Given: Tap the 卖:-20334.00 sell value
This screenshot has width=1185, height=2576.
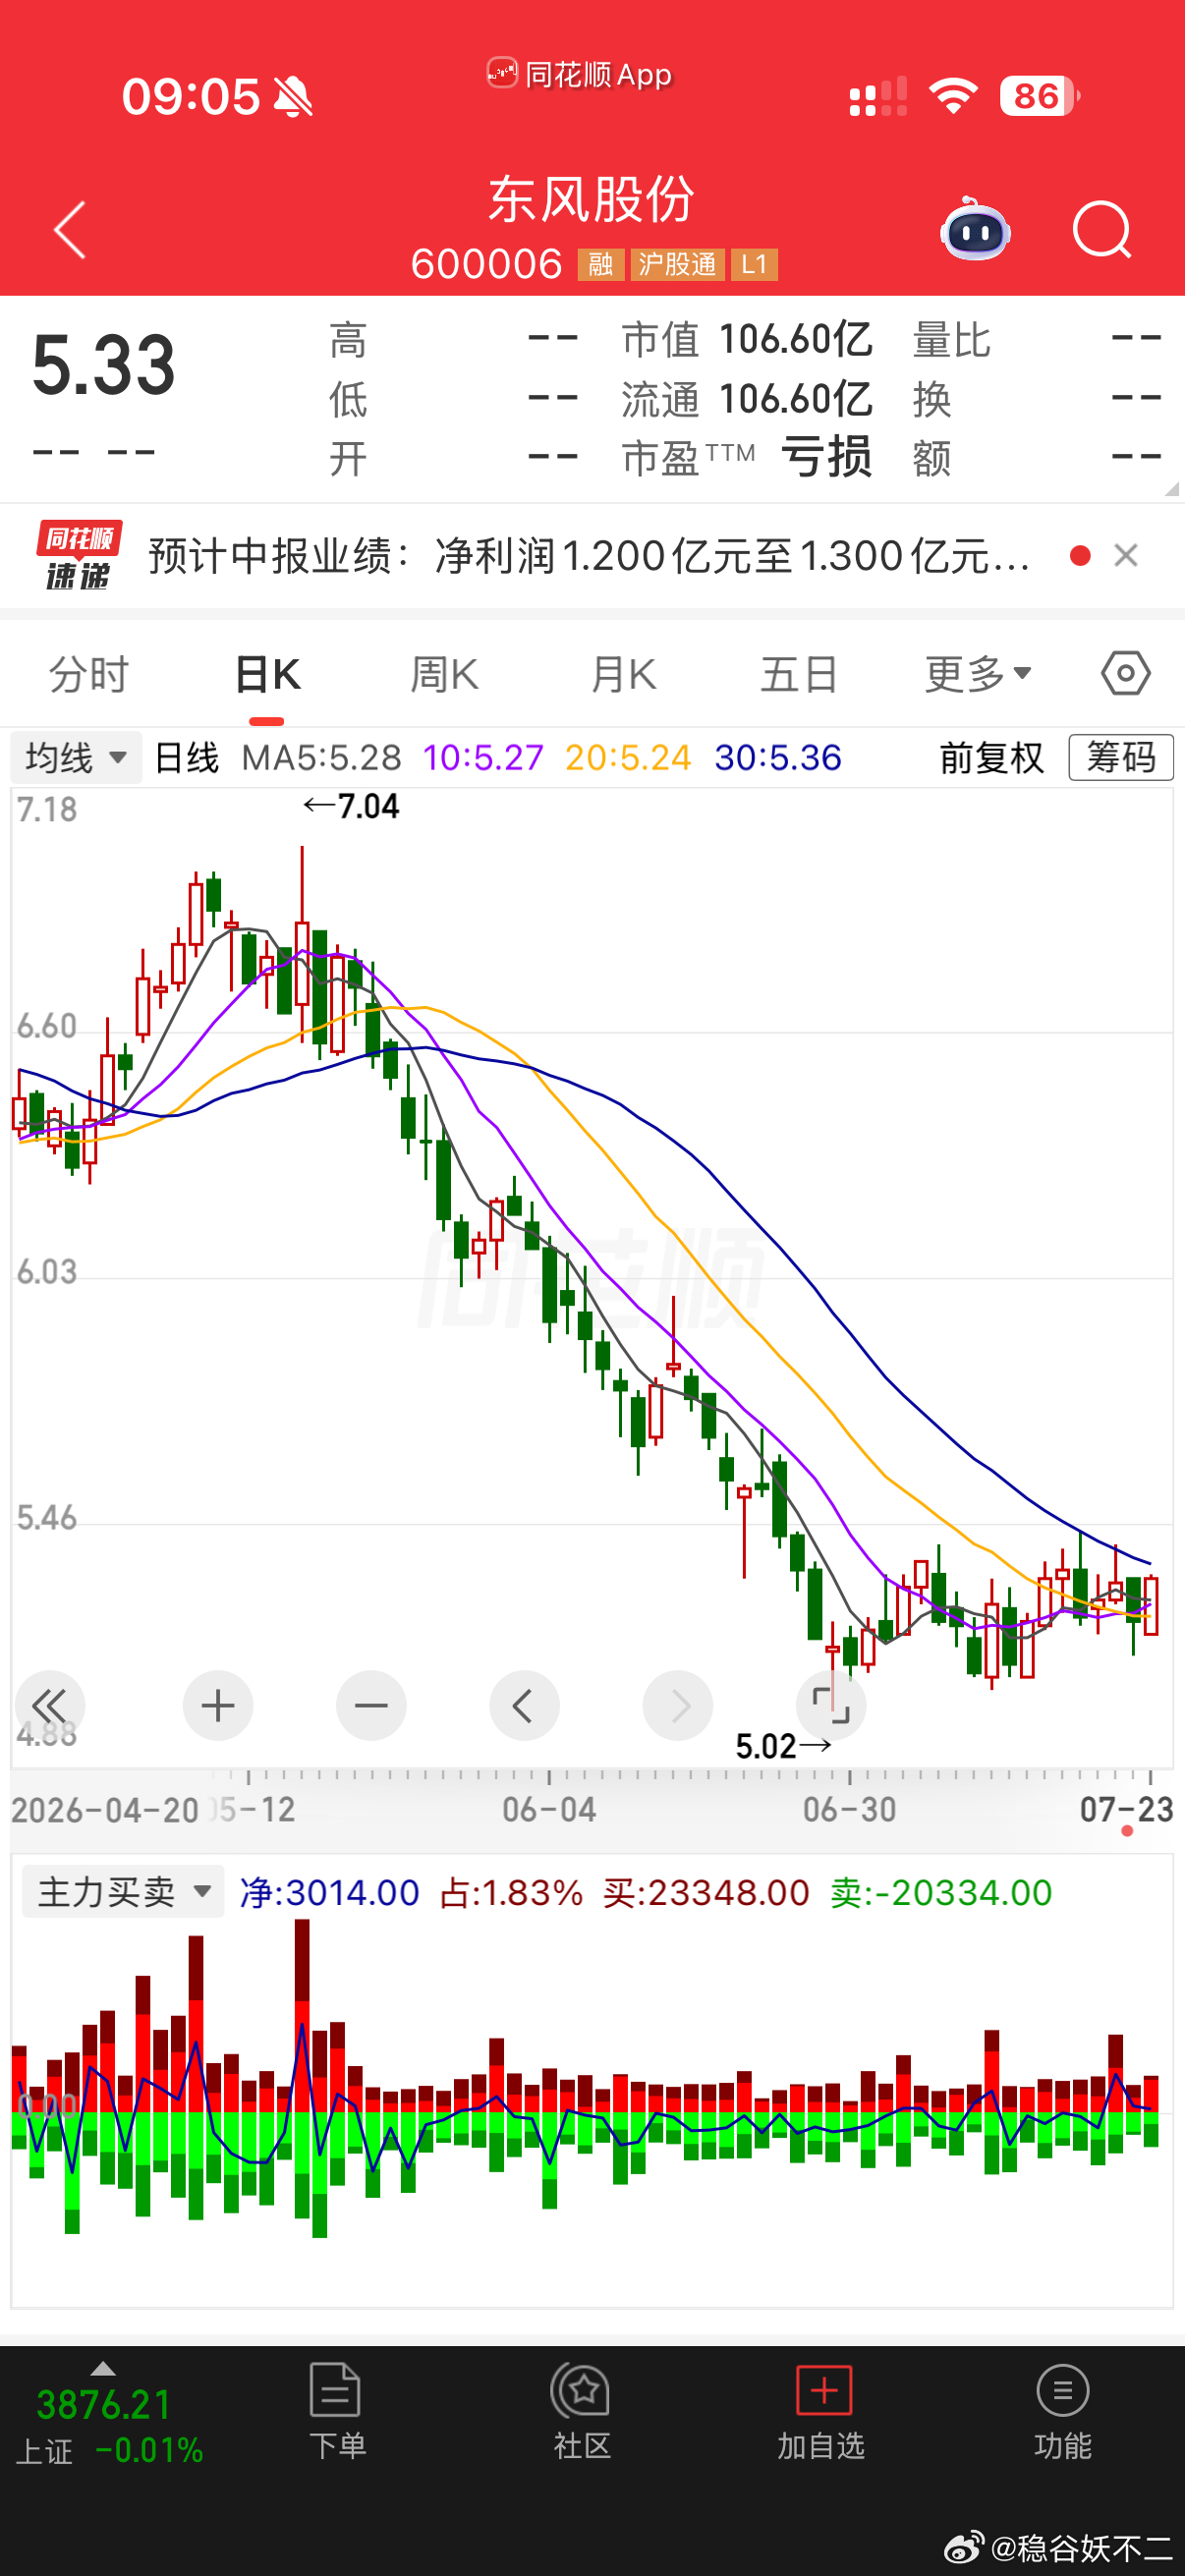Looking at the screenshot, I should pos(941,1893).
